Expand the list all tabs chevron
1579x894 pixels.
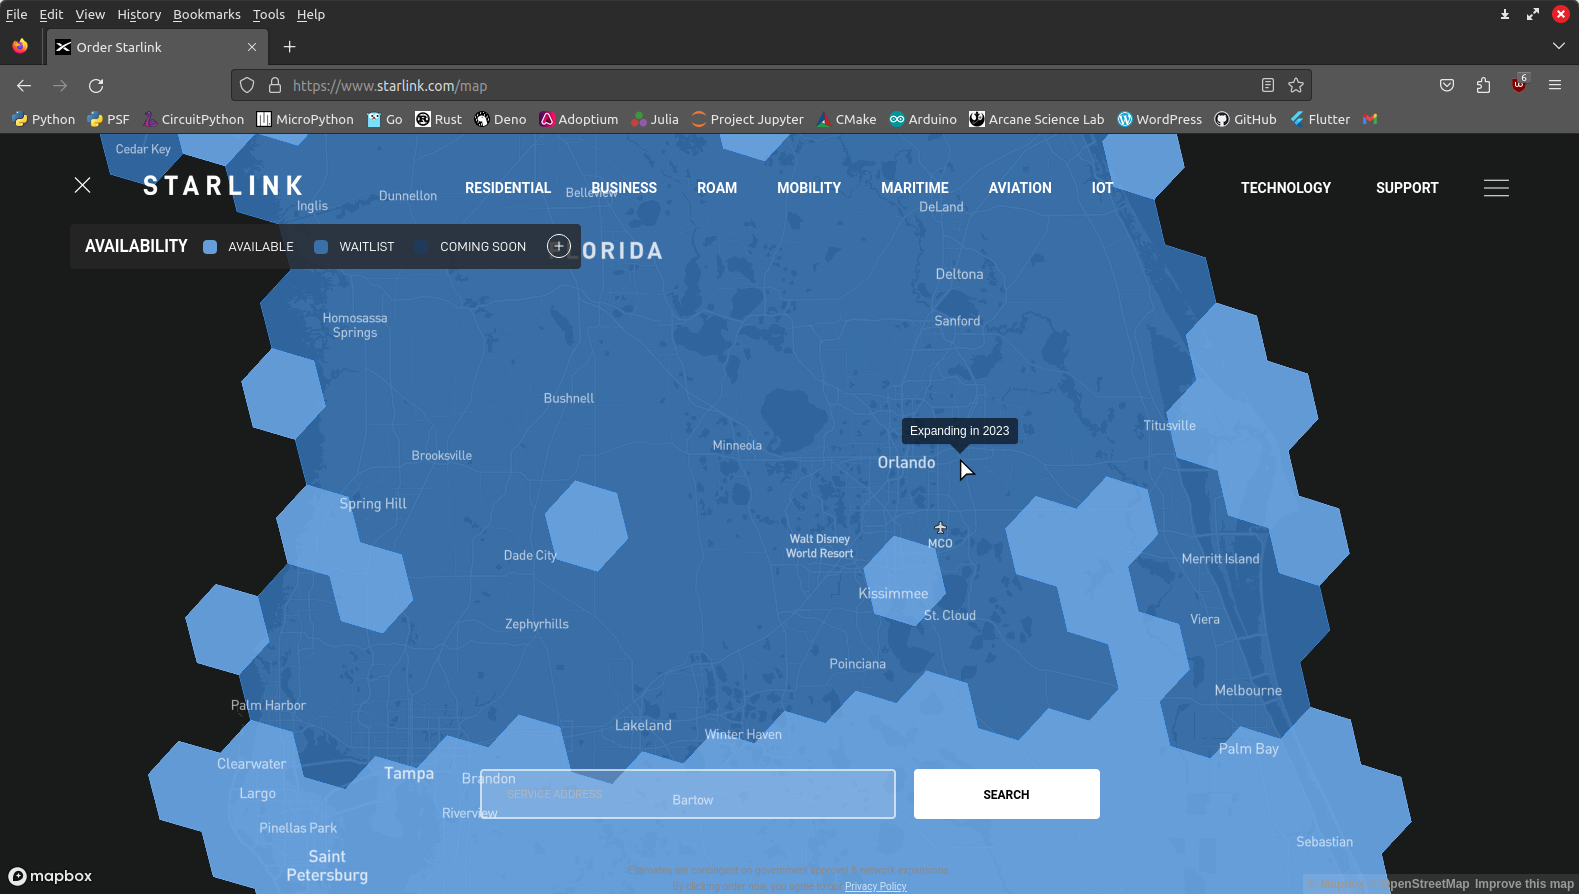click(x=1558, y=46)
